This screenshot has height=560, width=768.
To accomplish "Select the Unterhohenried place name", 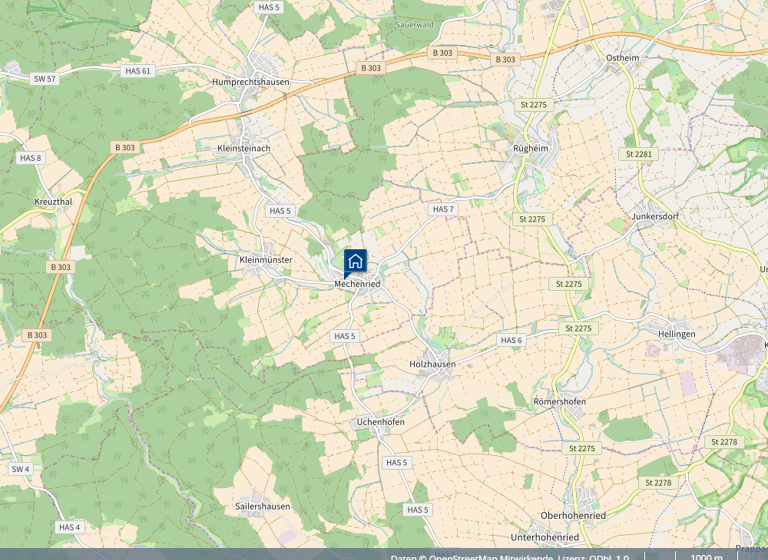I will [545, 537].
